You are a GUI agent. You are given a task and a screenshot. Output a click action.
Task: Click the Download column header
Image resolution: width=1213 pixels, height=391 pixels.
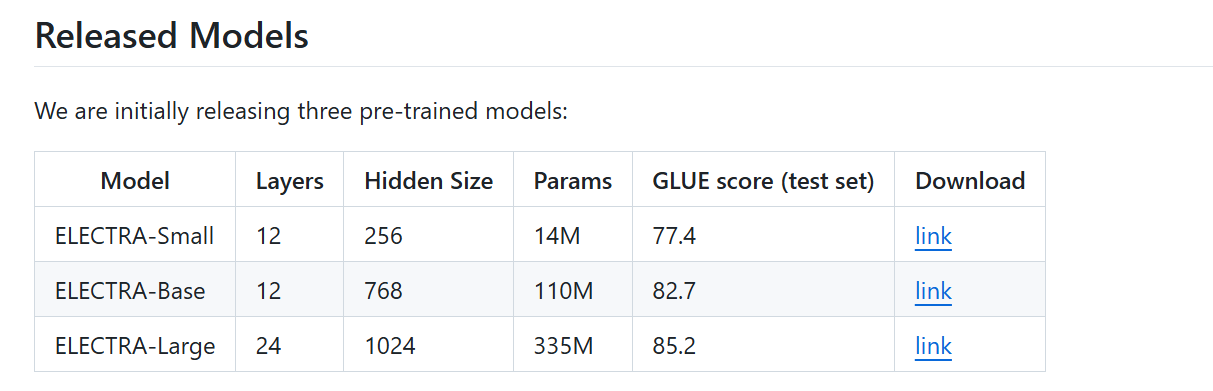[970, 181]
